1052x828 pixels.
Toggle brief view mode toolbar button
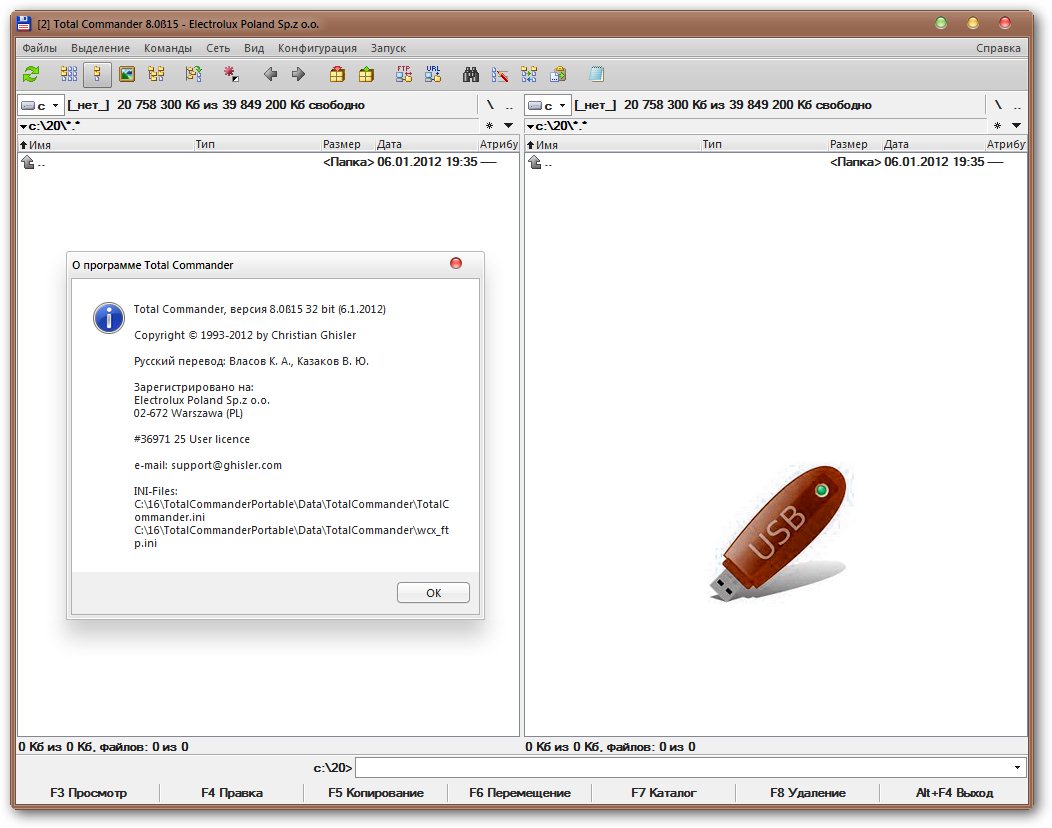click(x=69, y=74)
